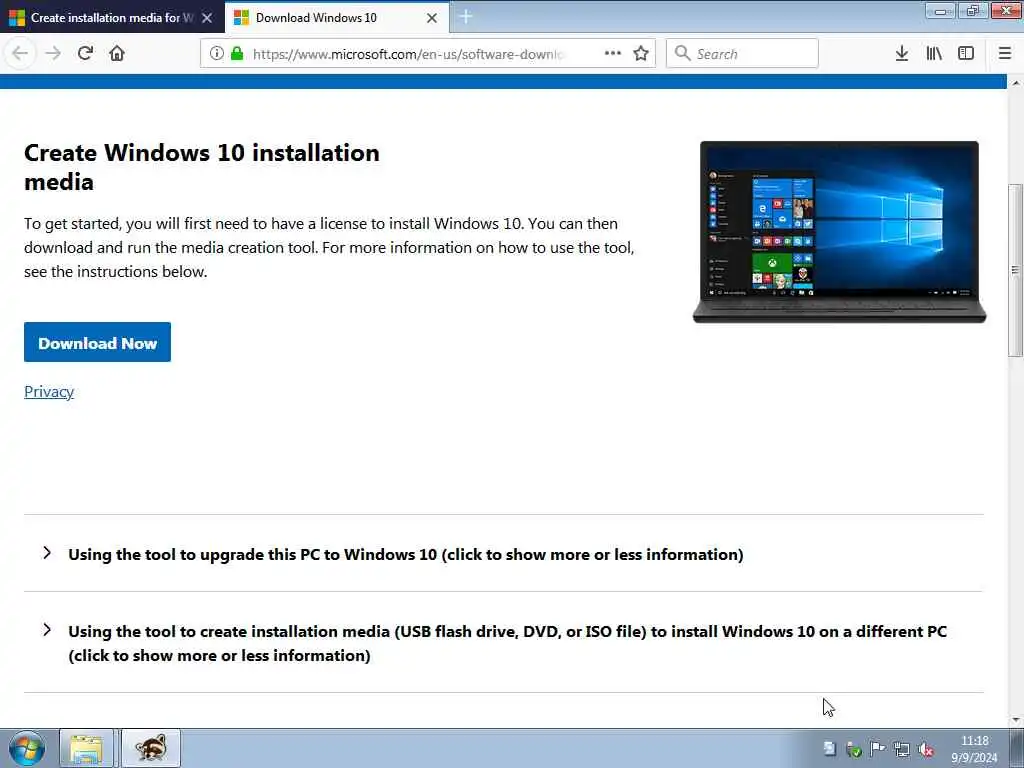Image resolution: width=1024 pixels, height=768 pixels.
Task: Go back using the browser back arrow
Action: coord(20,54)
